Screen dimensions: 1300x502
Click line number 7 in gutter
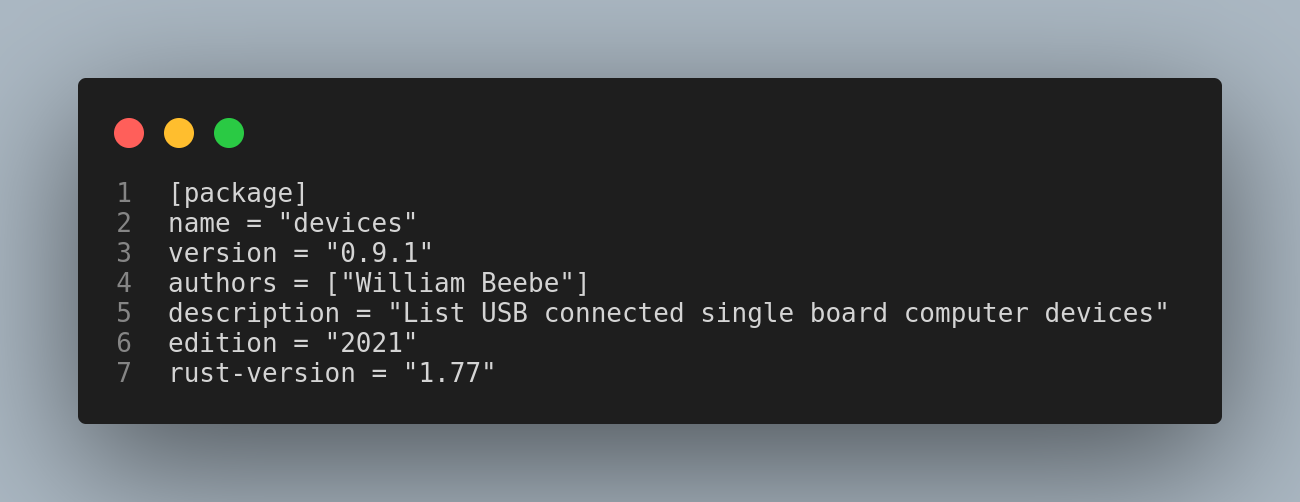tap(124, 373)
